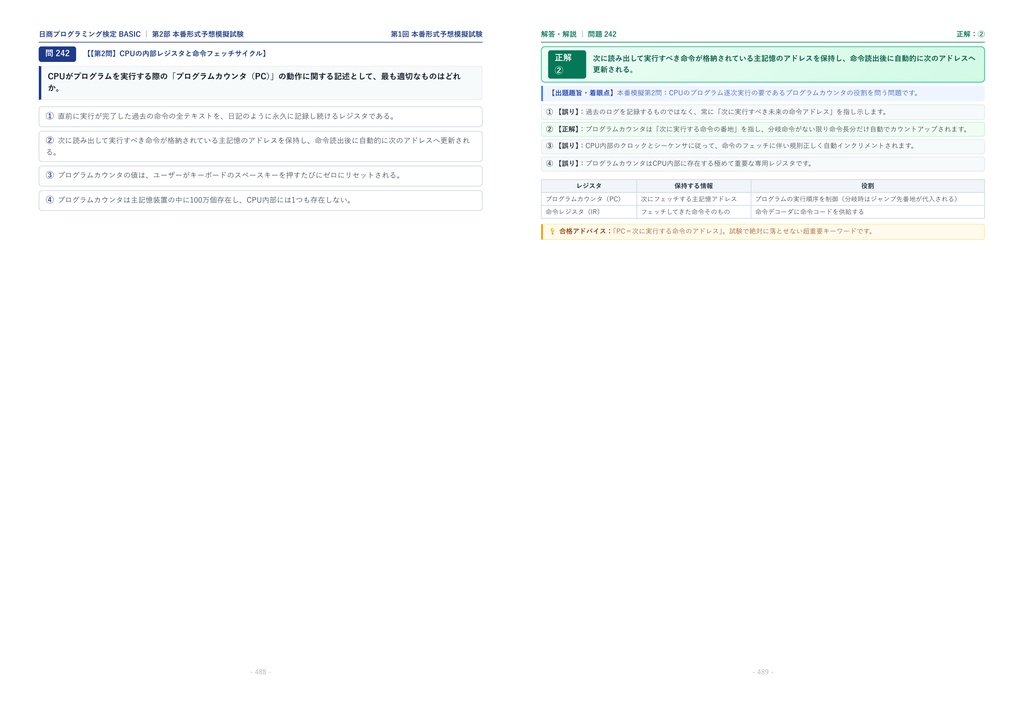The height and width of the screenshot is (724, 1024).
Task: Click explanation ②【正解】 about 次に実行する命令の番地
Action: (x=763, y=129)
